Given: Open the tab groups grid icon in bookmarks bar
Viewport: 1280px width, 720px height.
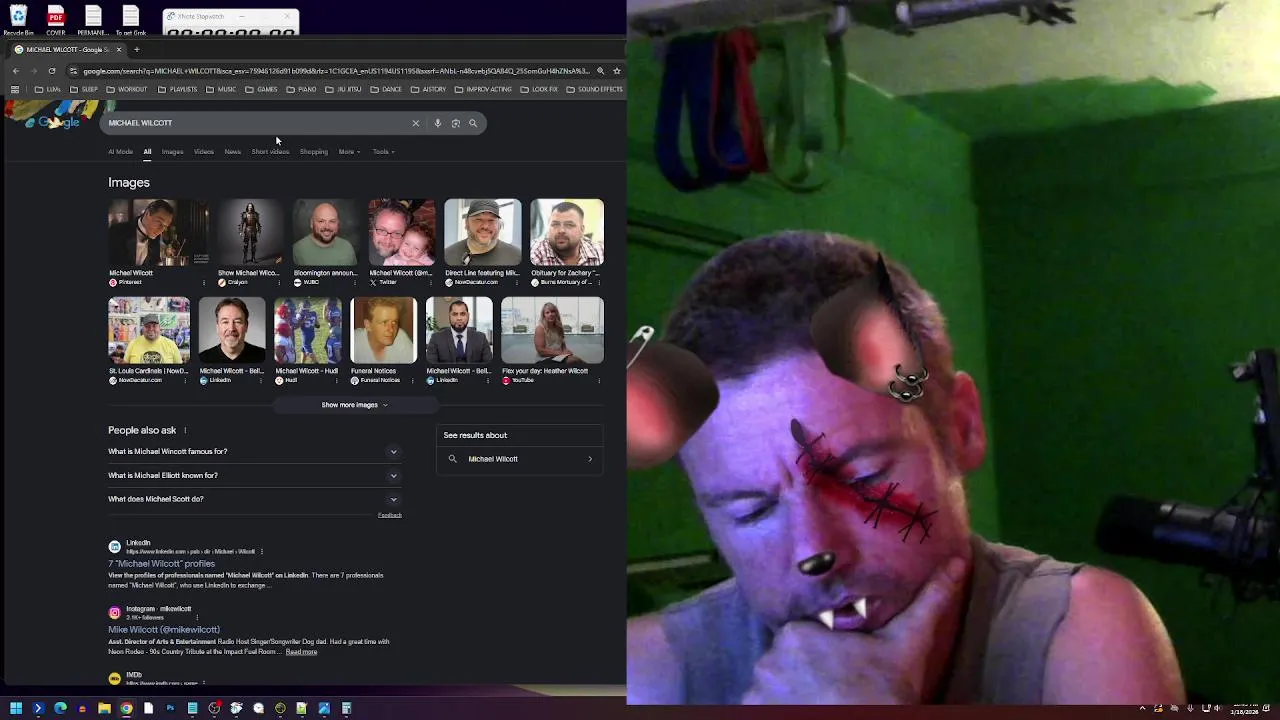Looking at the screenshot, I should click(x=14, y=89).
